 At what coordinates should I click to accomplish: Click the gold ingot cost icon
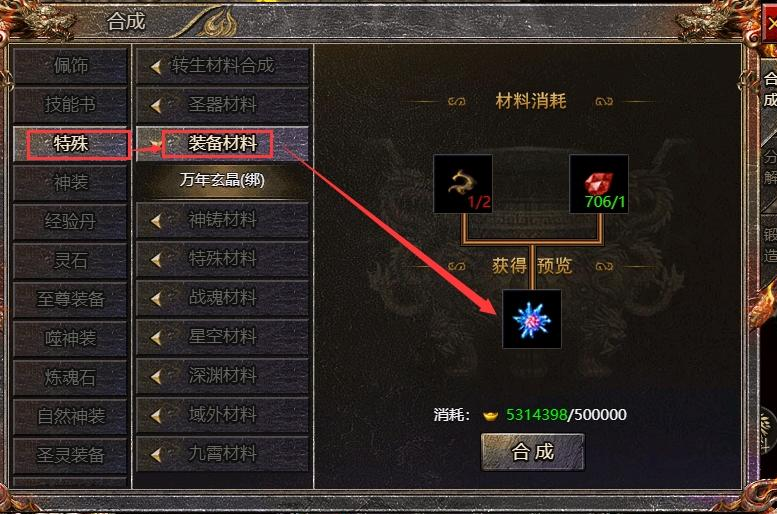click(490, 415)
